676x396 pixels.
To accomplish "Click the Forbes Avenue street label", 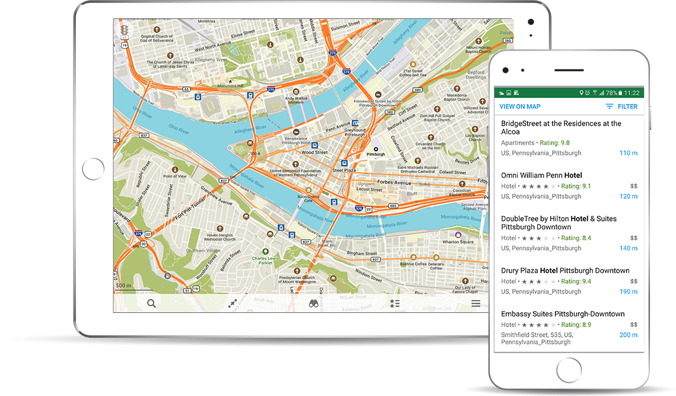I will click(394, 182).
